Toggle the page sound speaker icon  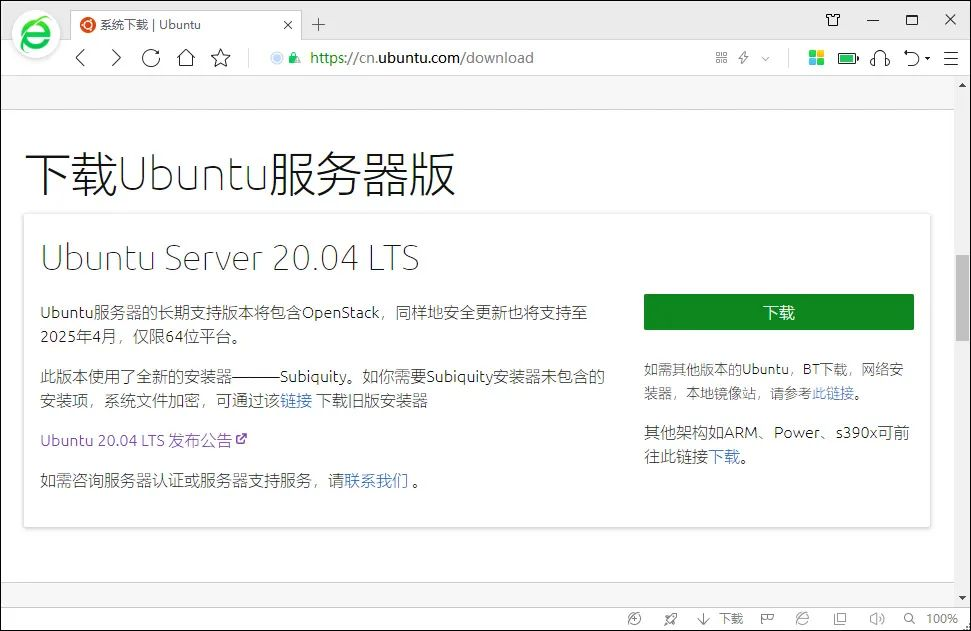pyautogui.click(x=876, y=618)
